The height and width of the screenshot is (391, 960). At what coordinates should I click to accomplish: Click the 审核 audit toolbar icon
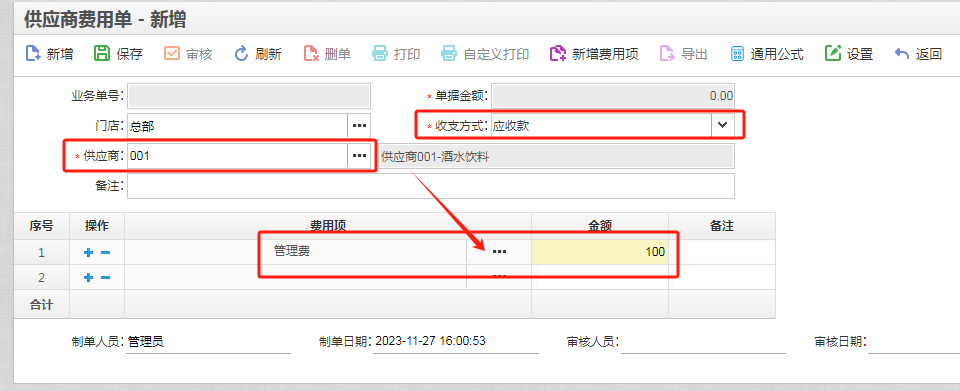click(x=171, y=54)
